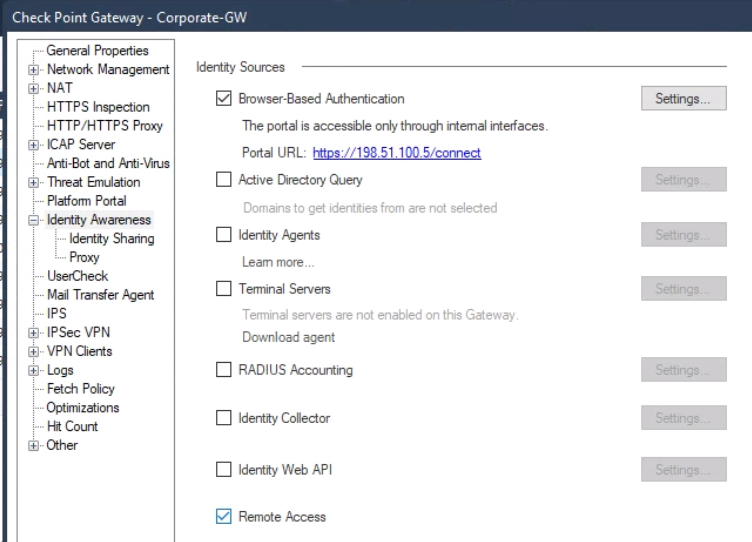Uncheck Browser-Based Authentication checkbox
The height and width of the screenshot is (542, 752).
point(223,98)
